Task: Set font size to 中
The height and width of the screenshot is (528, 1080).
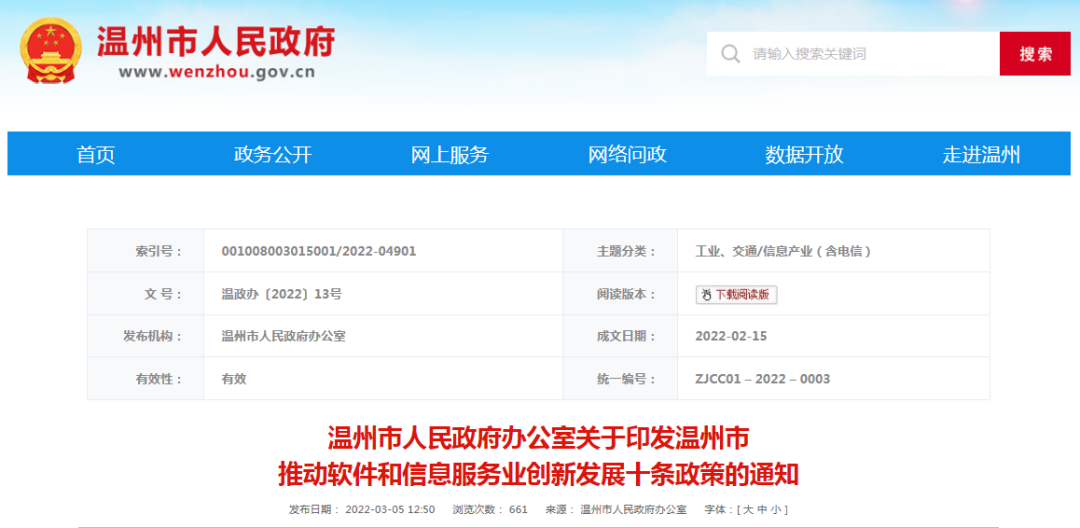Action: point(761,510)
